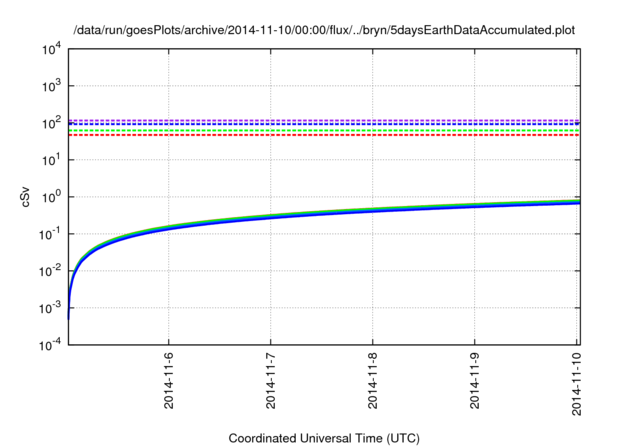Click the 2014-11-6 date tick label
640x448 pixels.
click(168, 381)
